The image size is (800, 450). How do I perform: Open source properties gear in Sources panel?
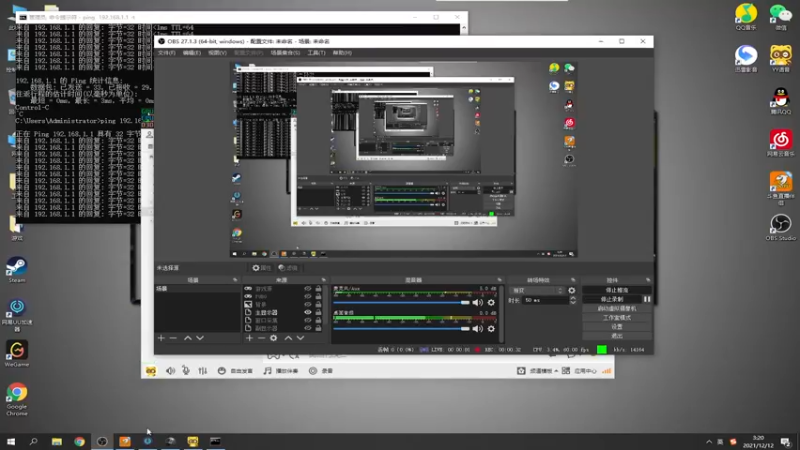[x=273, y=338]
